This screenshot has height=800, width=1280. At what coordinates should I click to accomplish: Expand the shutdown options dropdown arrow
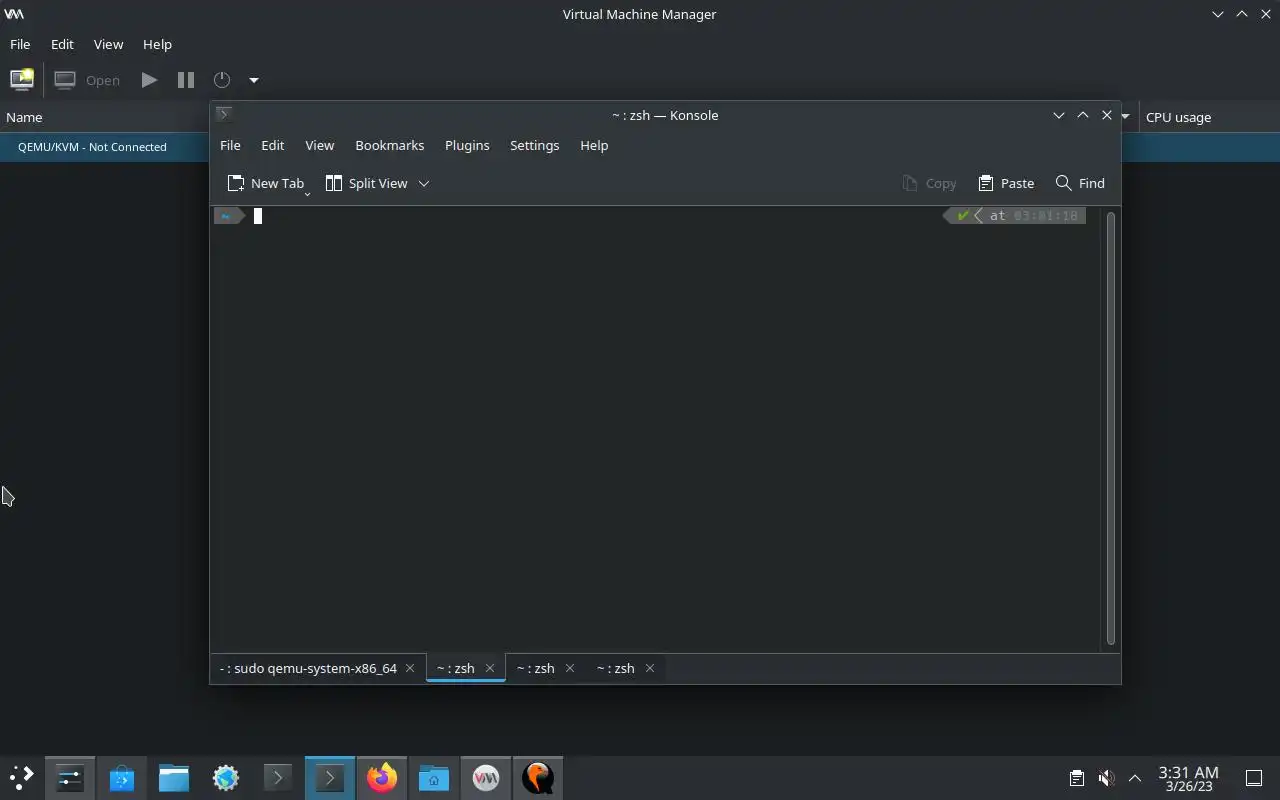[x=254, y=80]
